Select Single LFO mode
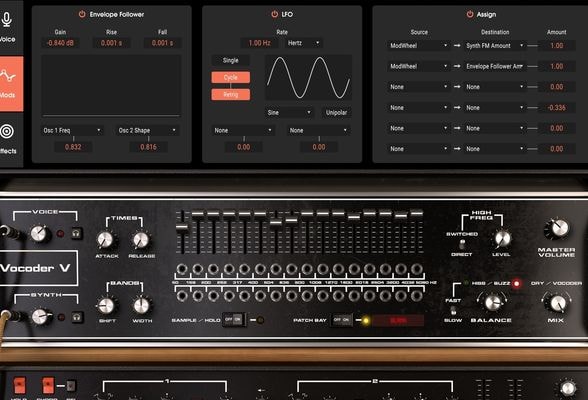This screenshot has height=400, width=588. (231, 60)
